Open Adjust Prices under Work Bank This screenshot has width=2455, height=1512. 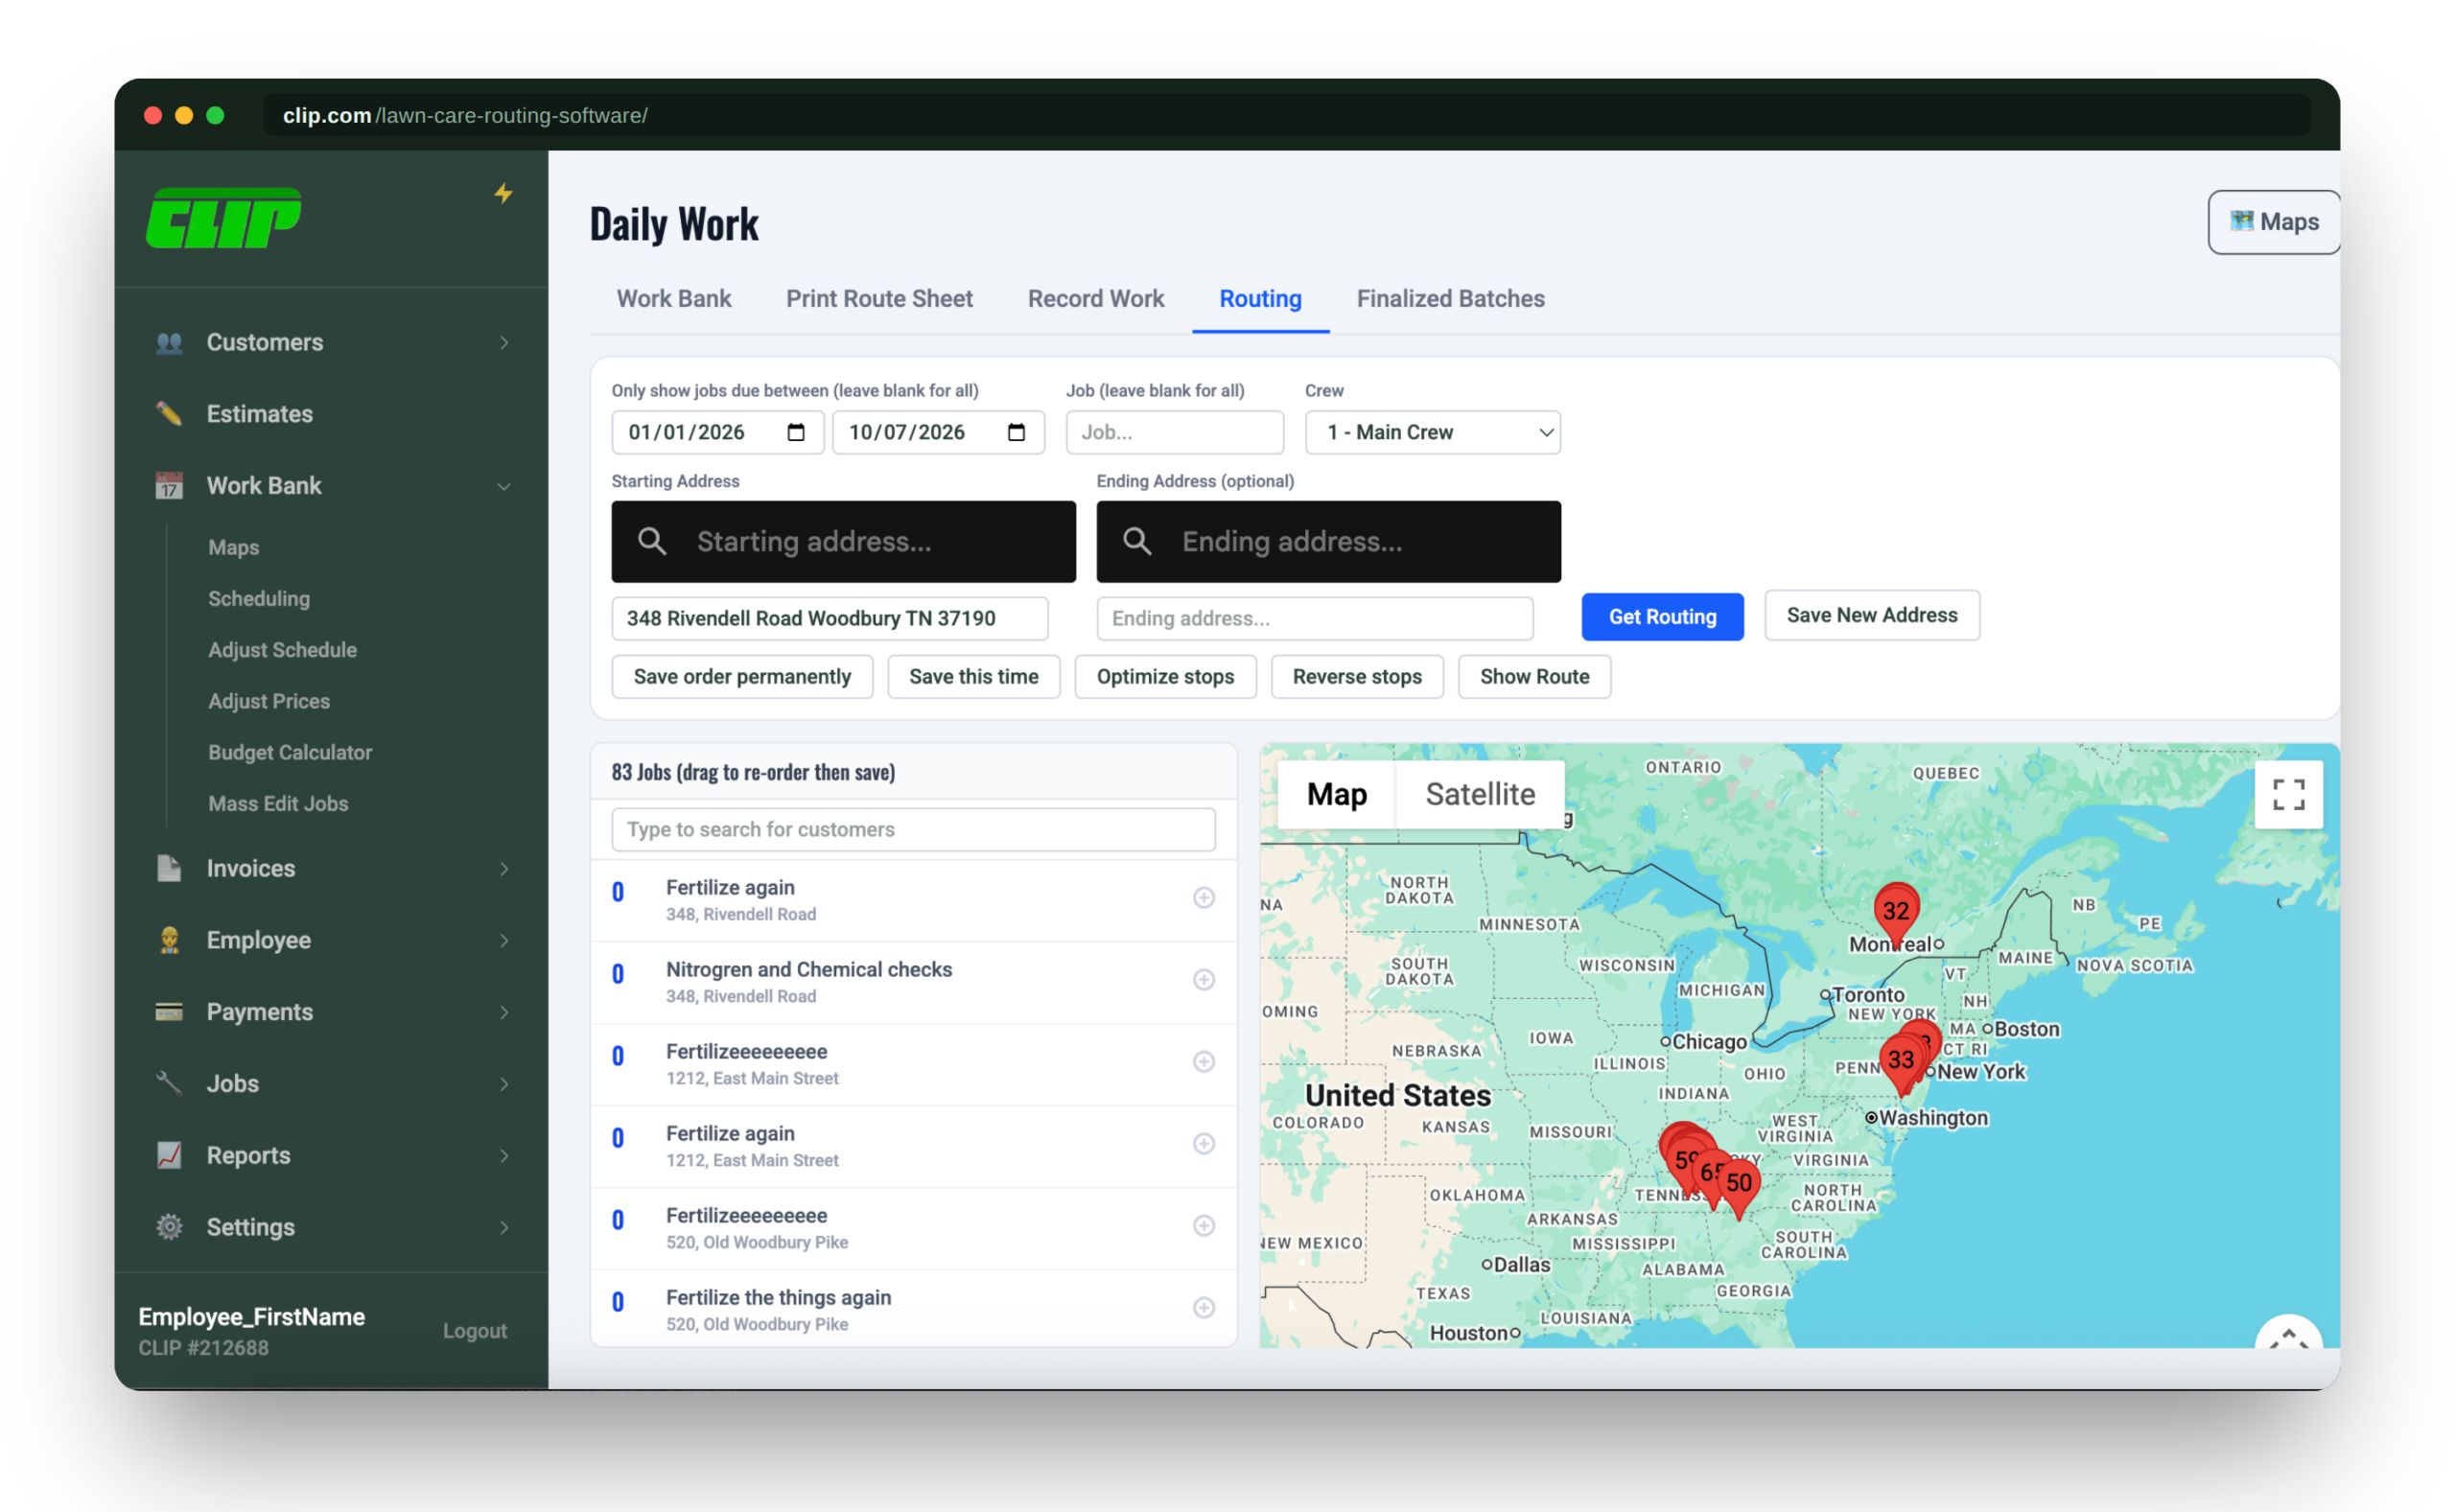269,702
